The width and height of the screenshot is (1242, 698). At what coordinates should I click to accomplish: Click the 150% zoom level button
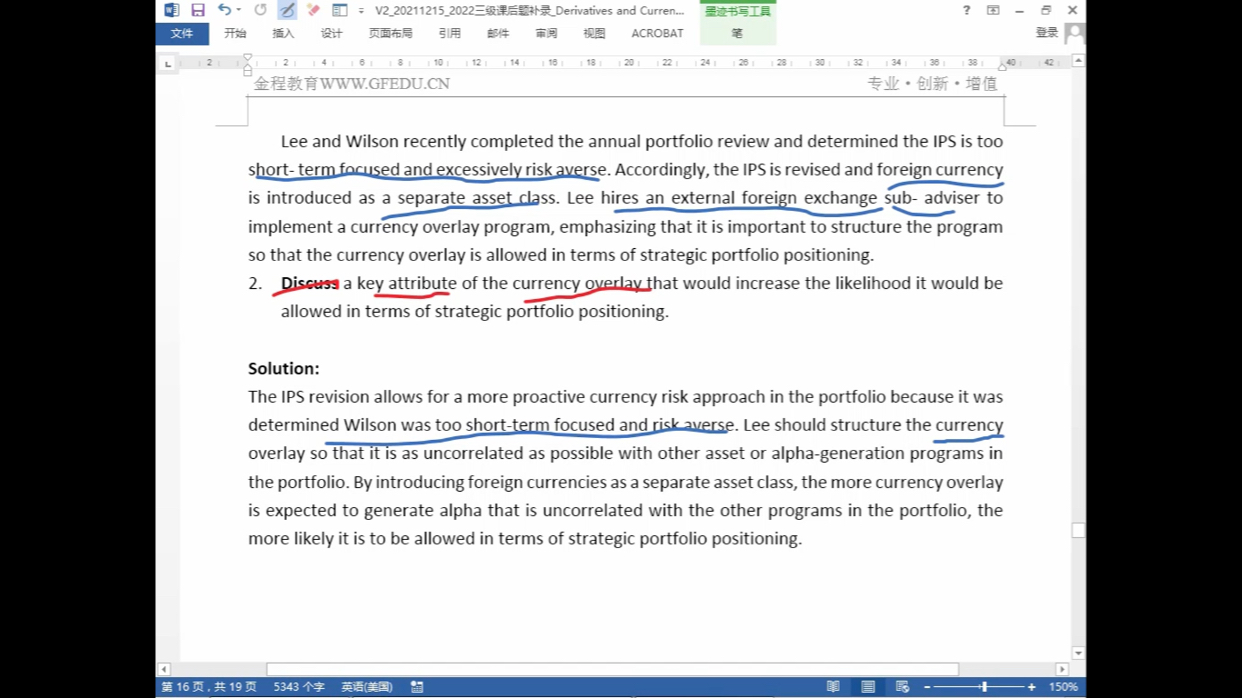(1063, 687)
